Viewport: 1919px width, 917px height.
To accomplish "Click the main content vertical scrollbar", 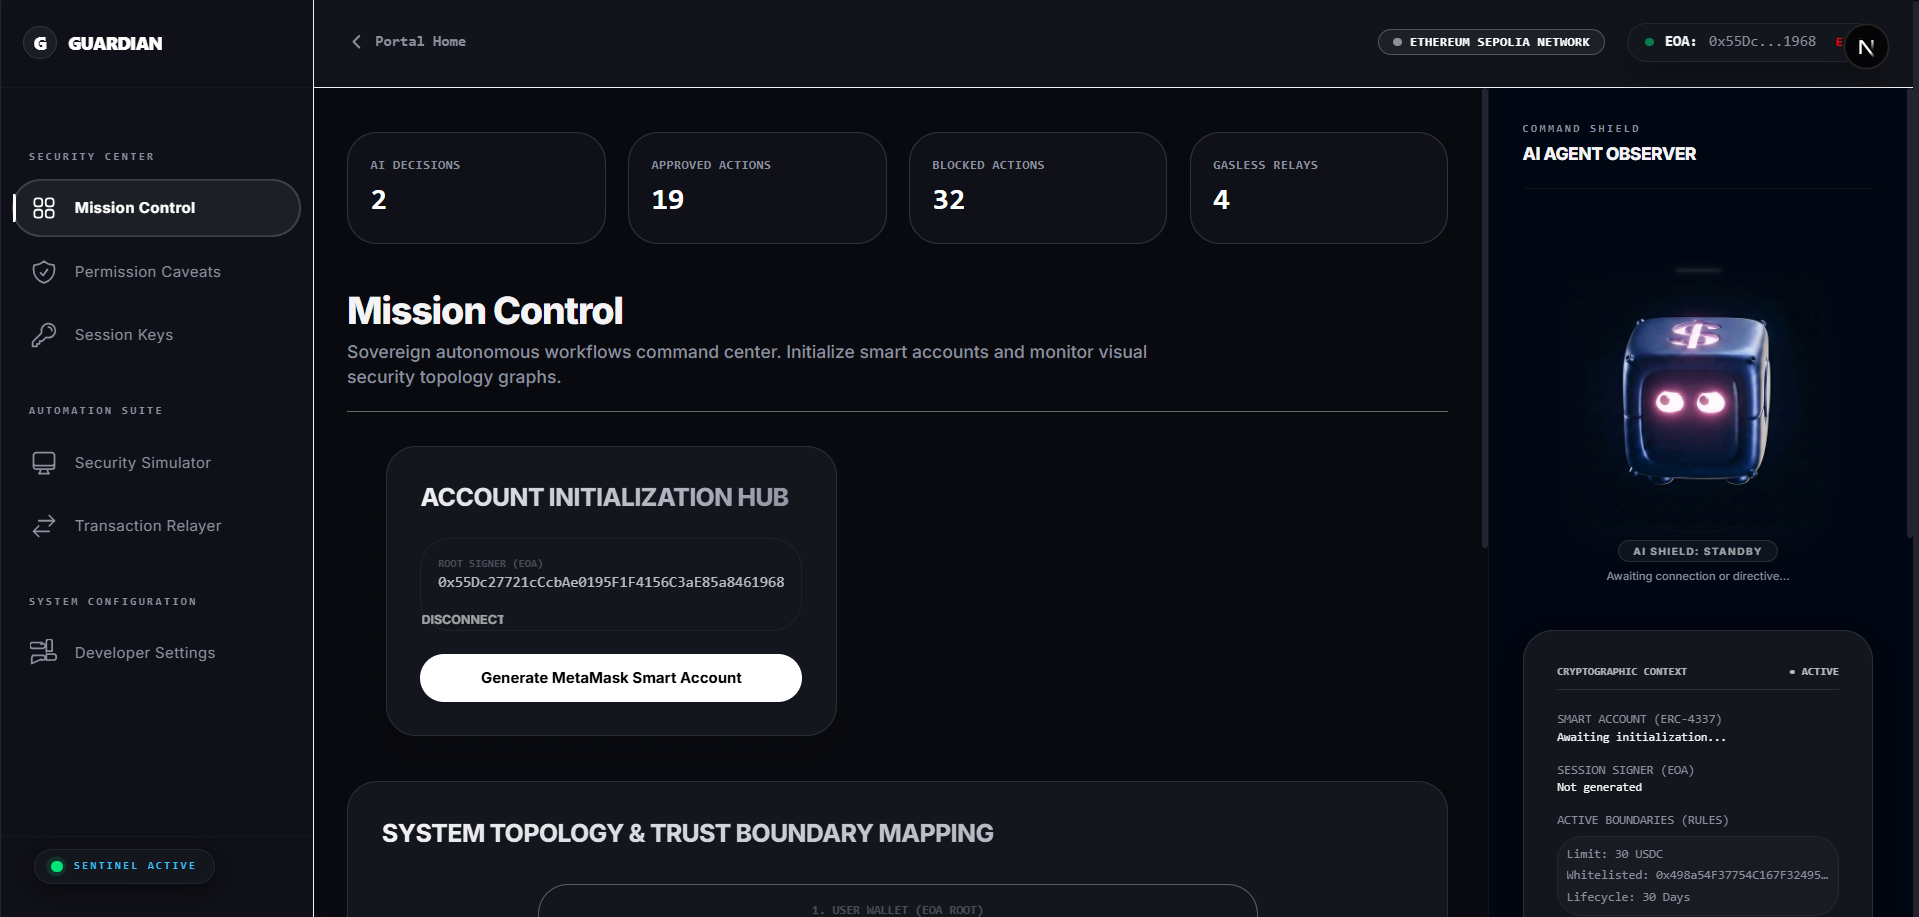I will [x=1485, y=318].
